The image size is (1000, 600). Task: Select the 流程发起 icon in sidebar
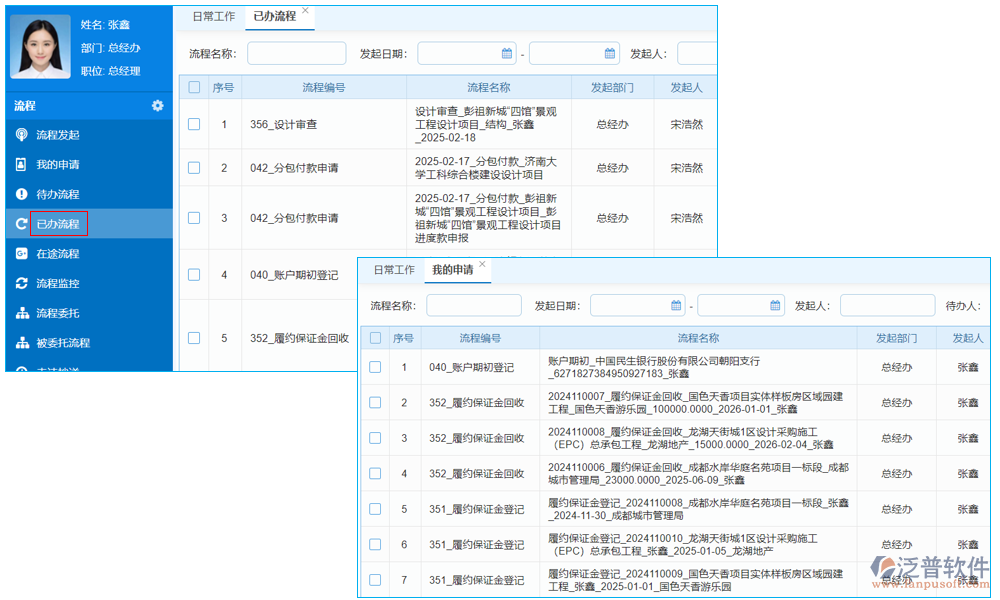click(23, 134)
